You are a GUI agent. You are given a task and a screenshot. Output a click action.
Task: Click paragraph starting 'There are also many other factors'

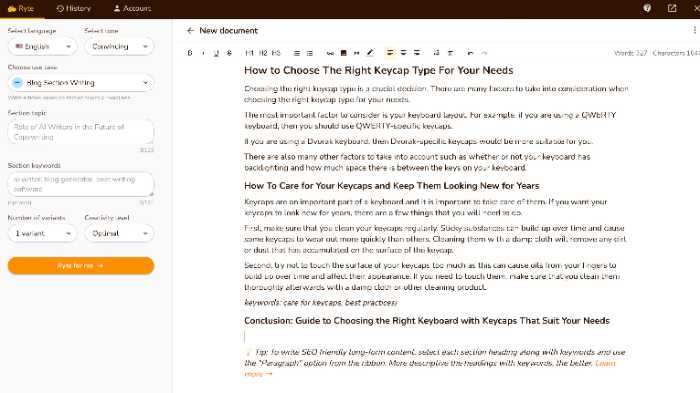(417, 162)
